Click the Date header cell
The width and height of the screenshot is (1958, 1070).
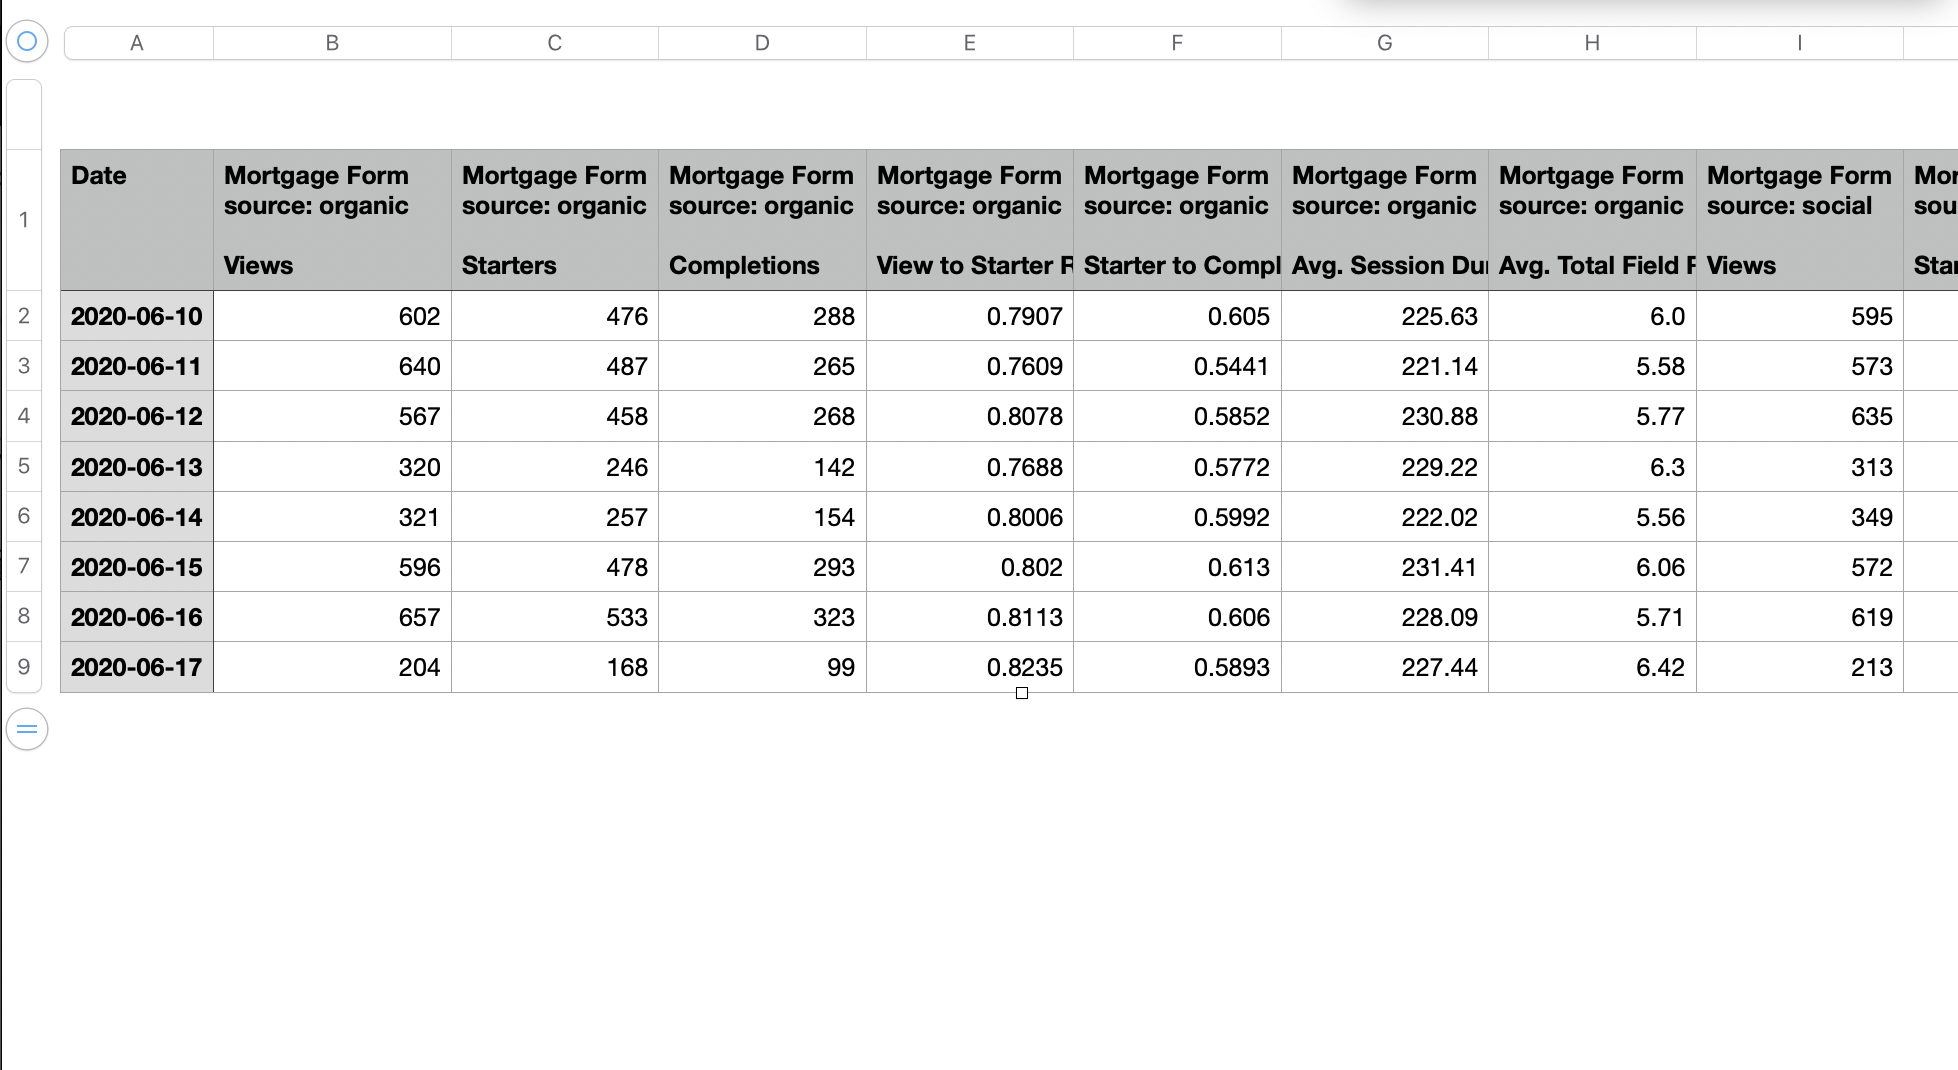pyautogui.click(x=137, y=220)
